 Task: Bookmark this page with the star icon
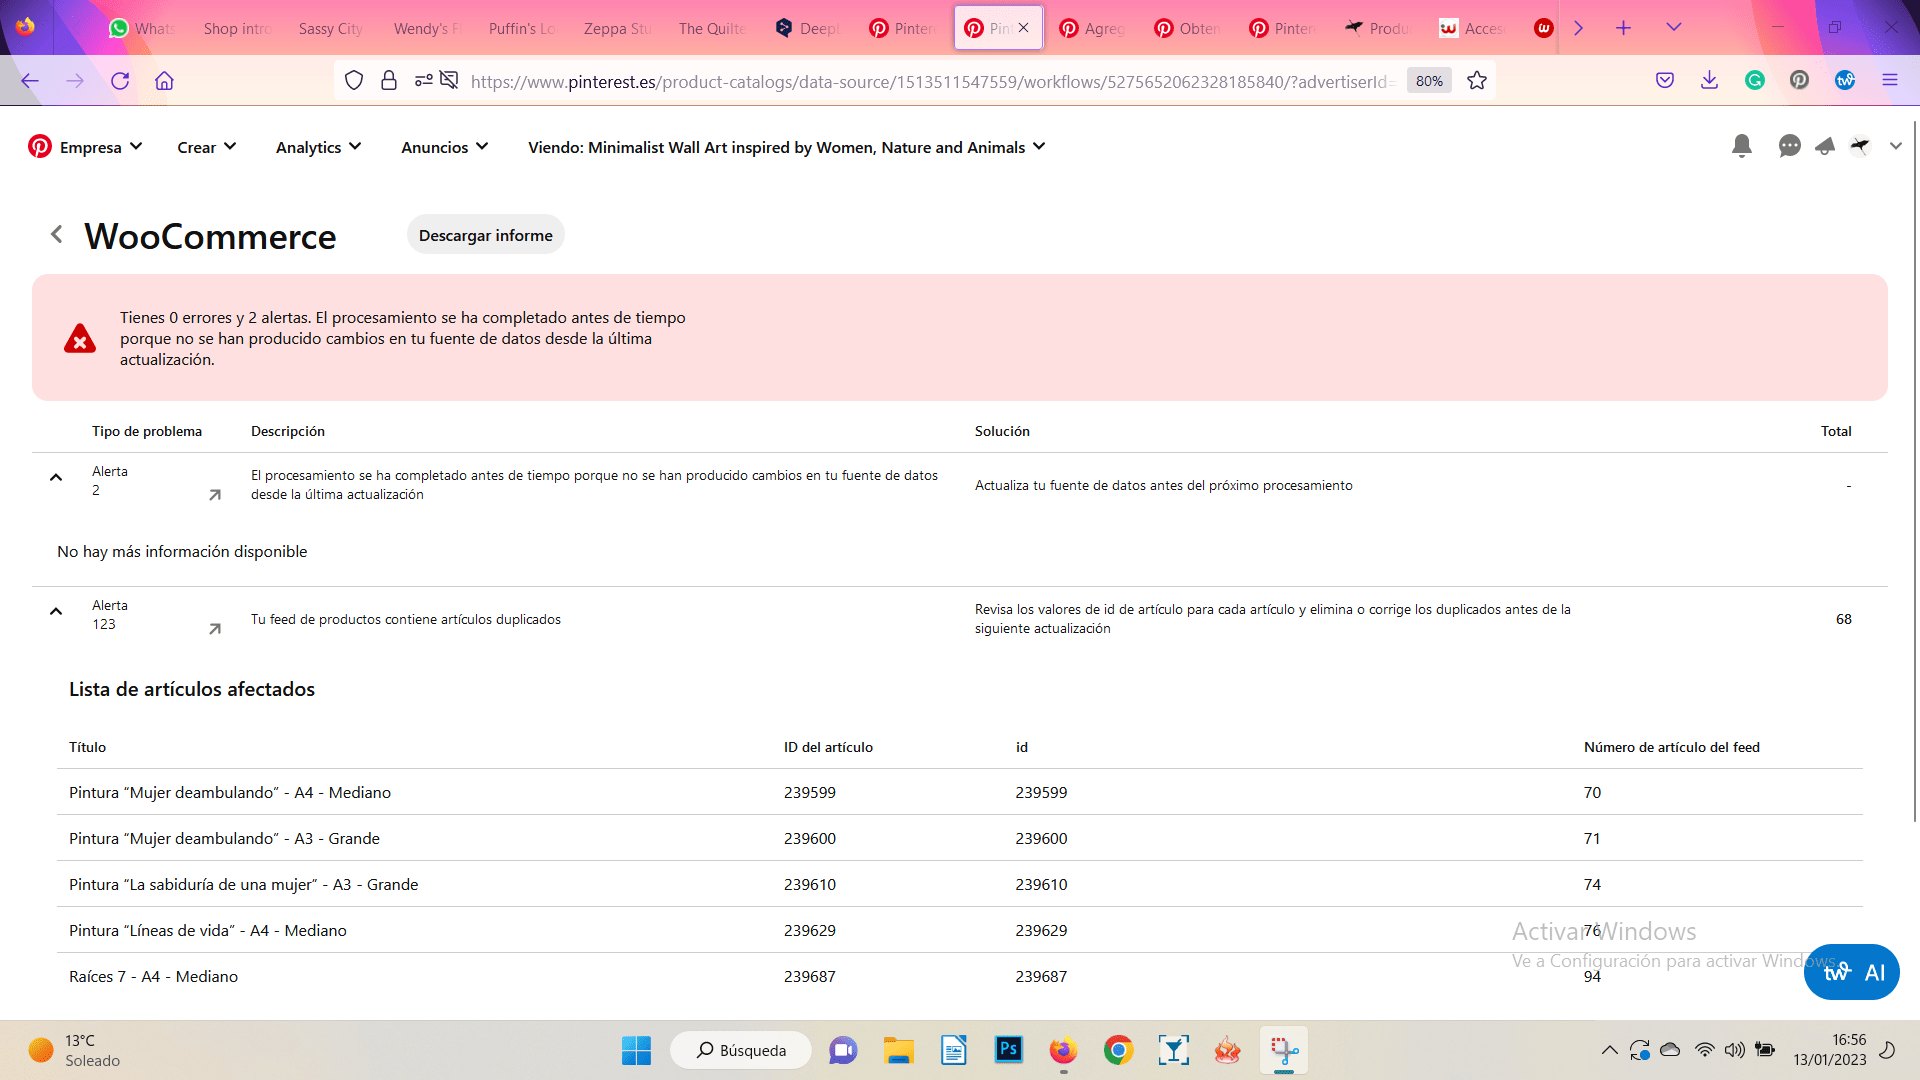coord(1477,81)
